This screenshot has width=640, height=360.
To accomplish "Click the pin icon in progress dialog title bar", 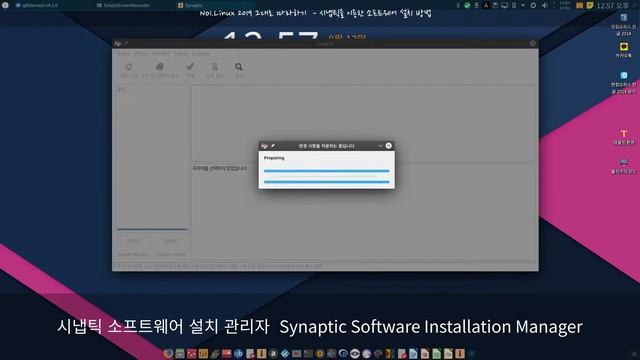I will (273, 146).
